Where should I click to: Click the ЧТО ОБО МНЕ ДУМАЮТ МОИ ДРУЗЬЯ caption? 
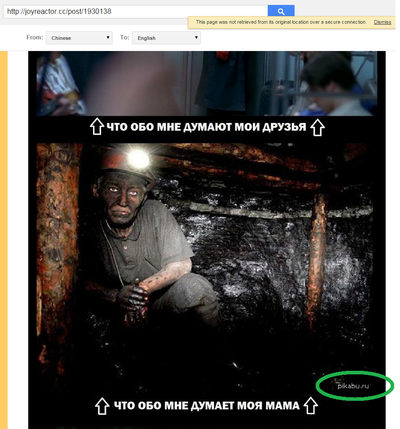point(207,127)
